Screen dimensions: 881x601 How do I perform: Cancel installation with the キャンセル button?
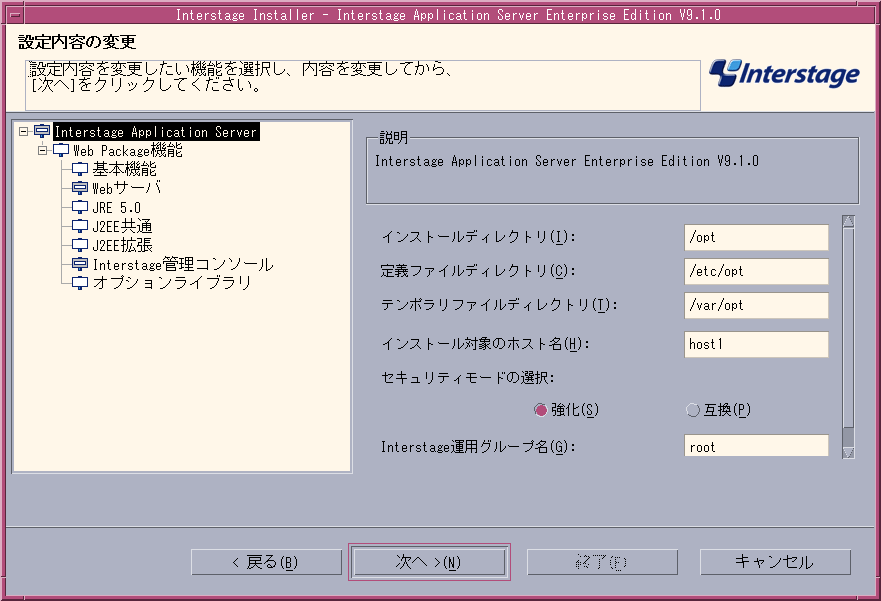click(x=775, y=562)
